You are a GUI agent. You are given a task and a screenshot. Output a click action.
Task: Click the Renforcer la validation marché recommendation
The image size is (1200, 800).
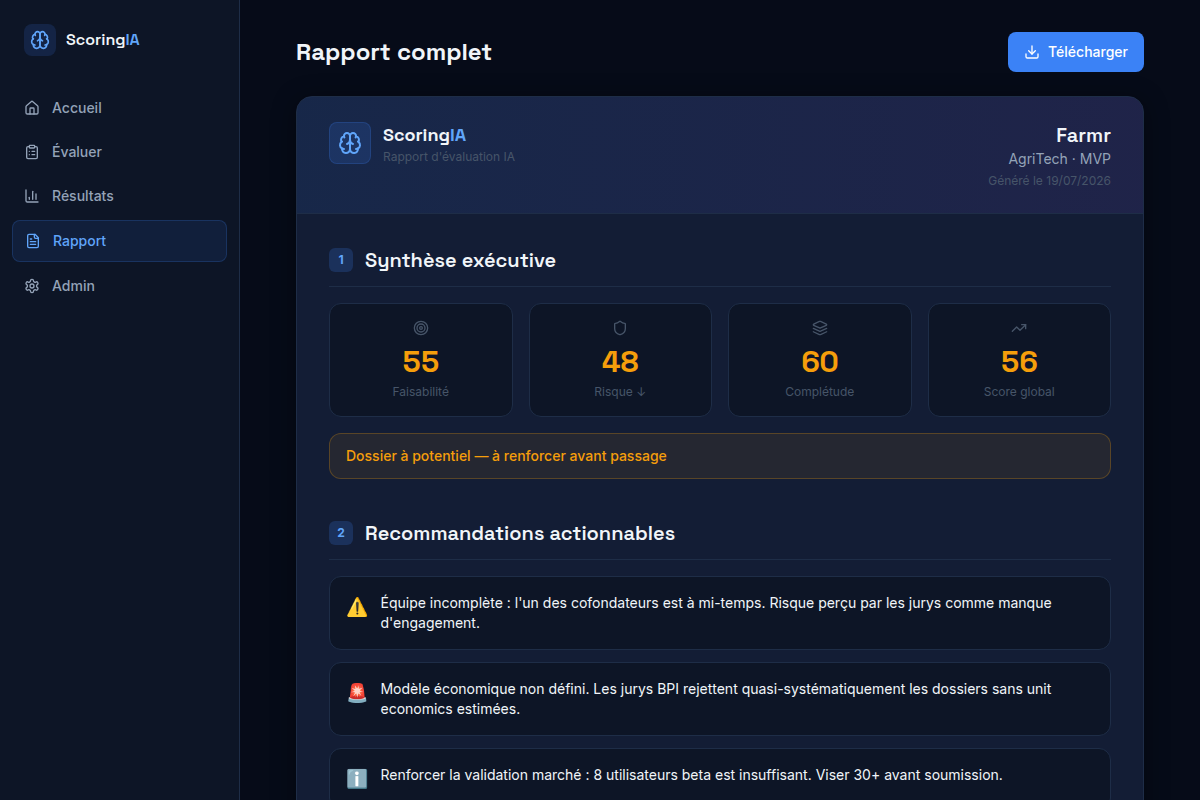tap(720, 775)
